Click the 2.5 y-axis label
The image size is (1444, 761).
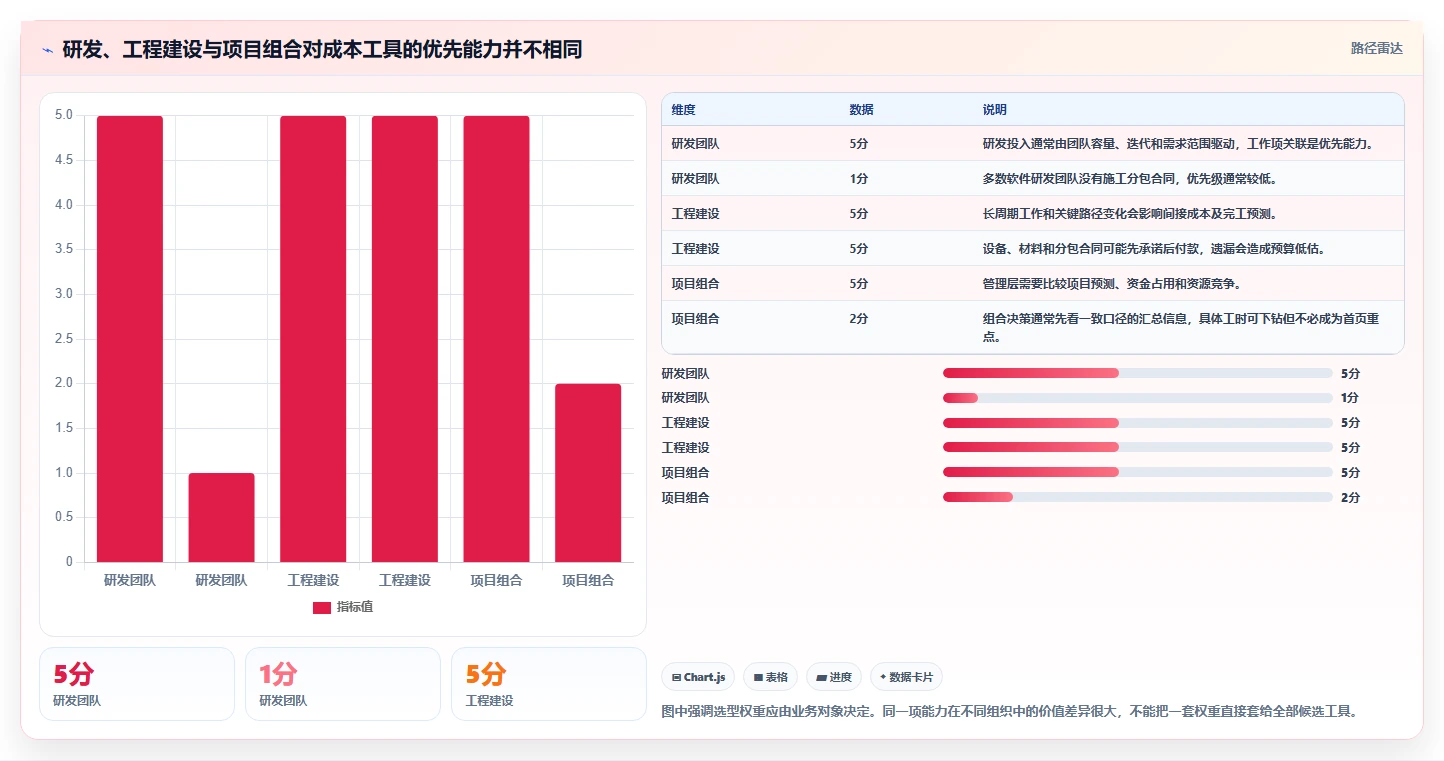pyautogui.click(x=63, y=339)
